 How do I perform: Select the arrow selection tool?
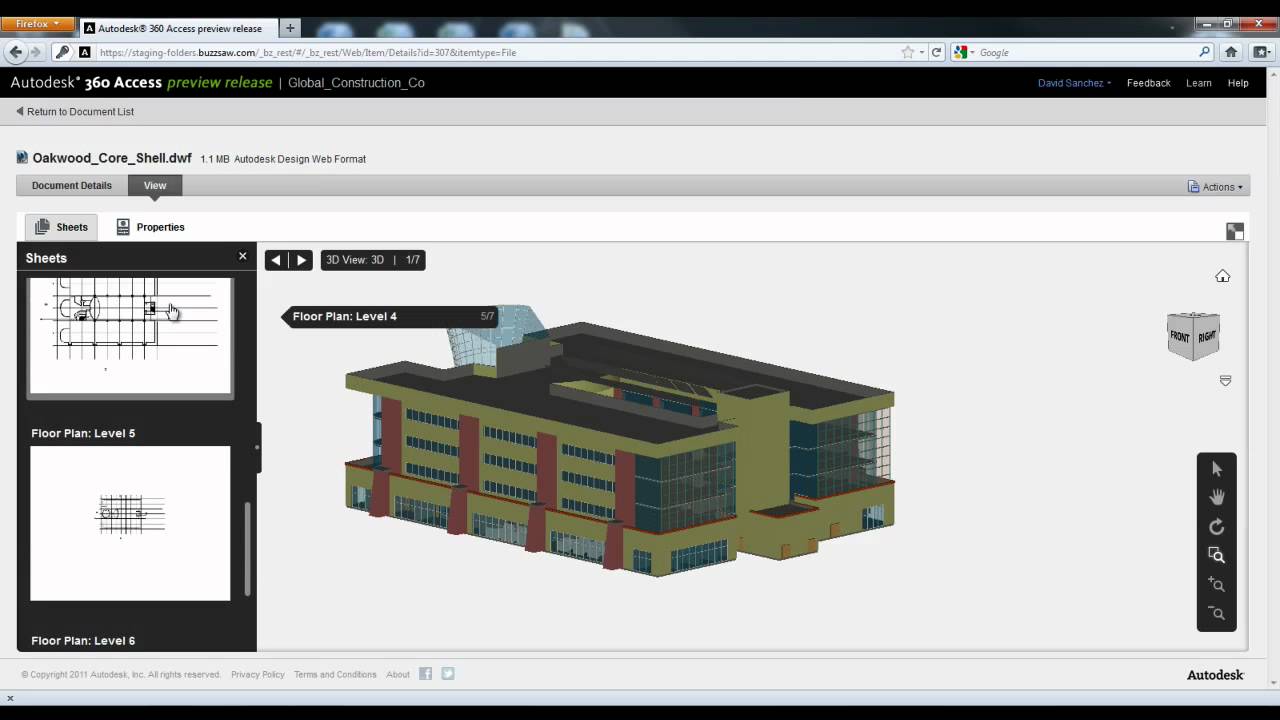(1217, 468)
